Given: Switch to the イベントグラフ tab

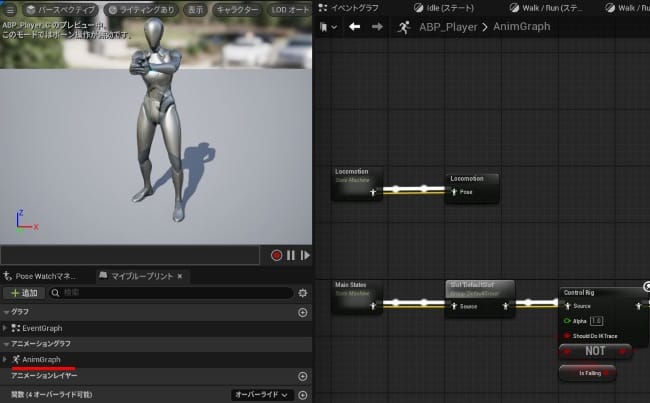Looking at the screenshot, I should click(349, 7).
